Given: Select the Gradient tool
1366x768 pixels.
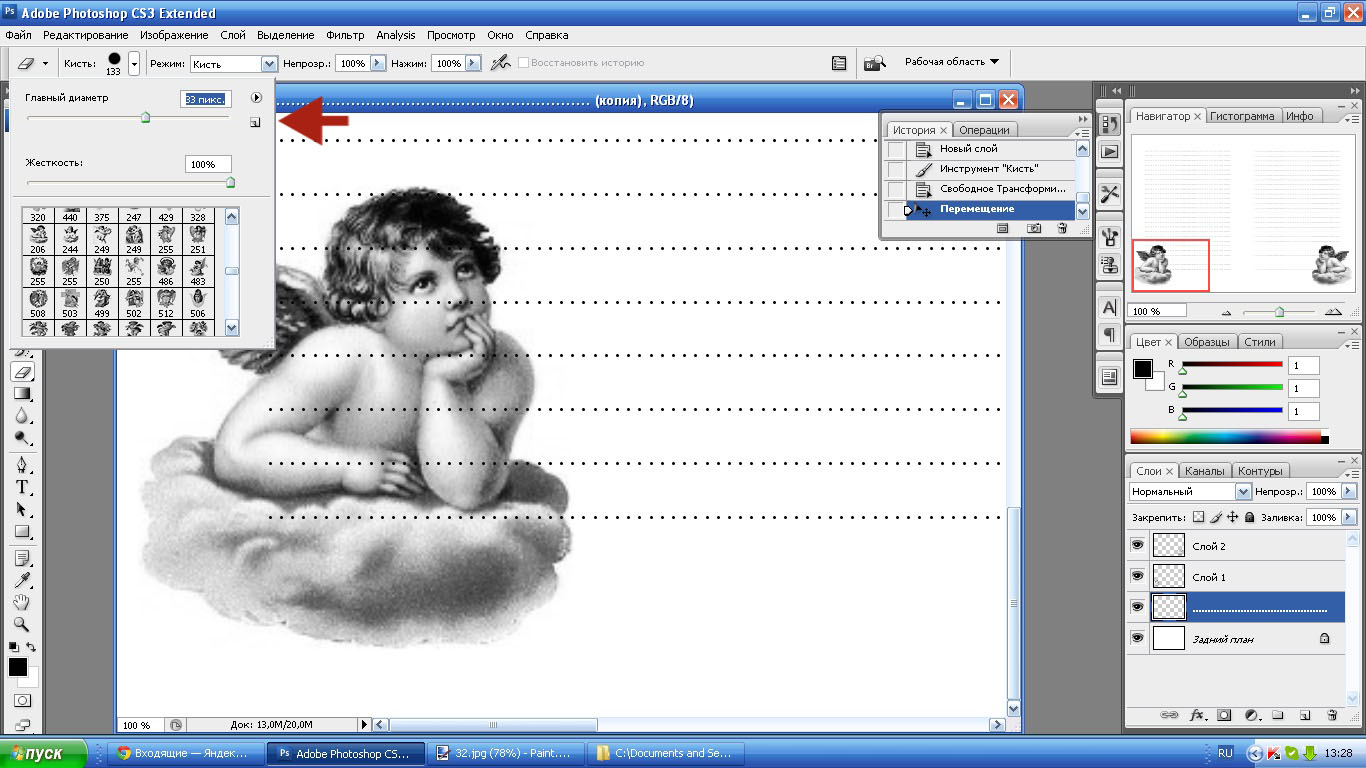Looking at the screenshot, I should (x=21, y=394).
